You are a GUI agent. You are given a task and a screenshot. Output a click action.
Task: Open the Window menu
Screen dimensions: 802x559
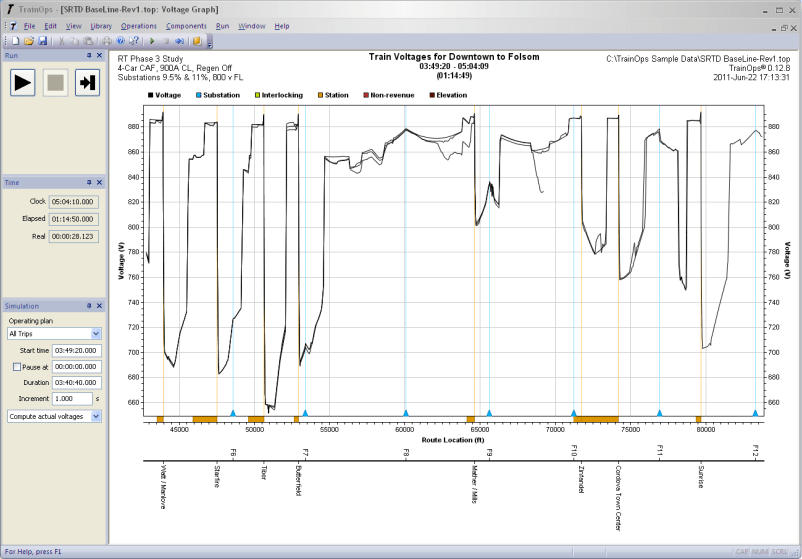tap(252, 26)
